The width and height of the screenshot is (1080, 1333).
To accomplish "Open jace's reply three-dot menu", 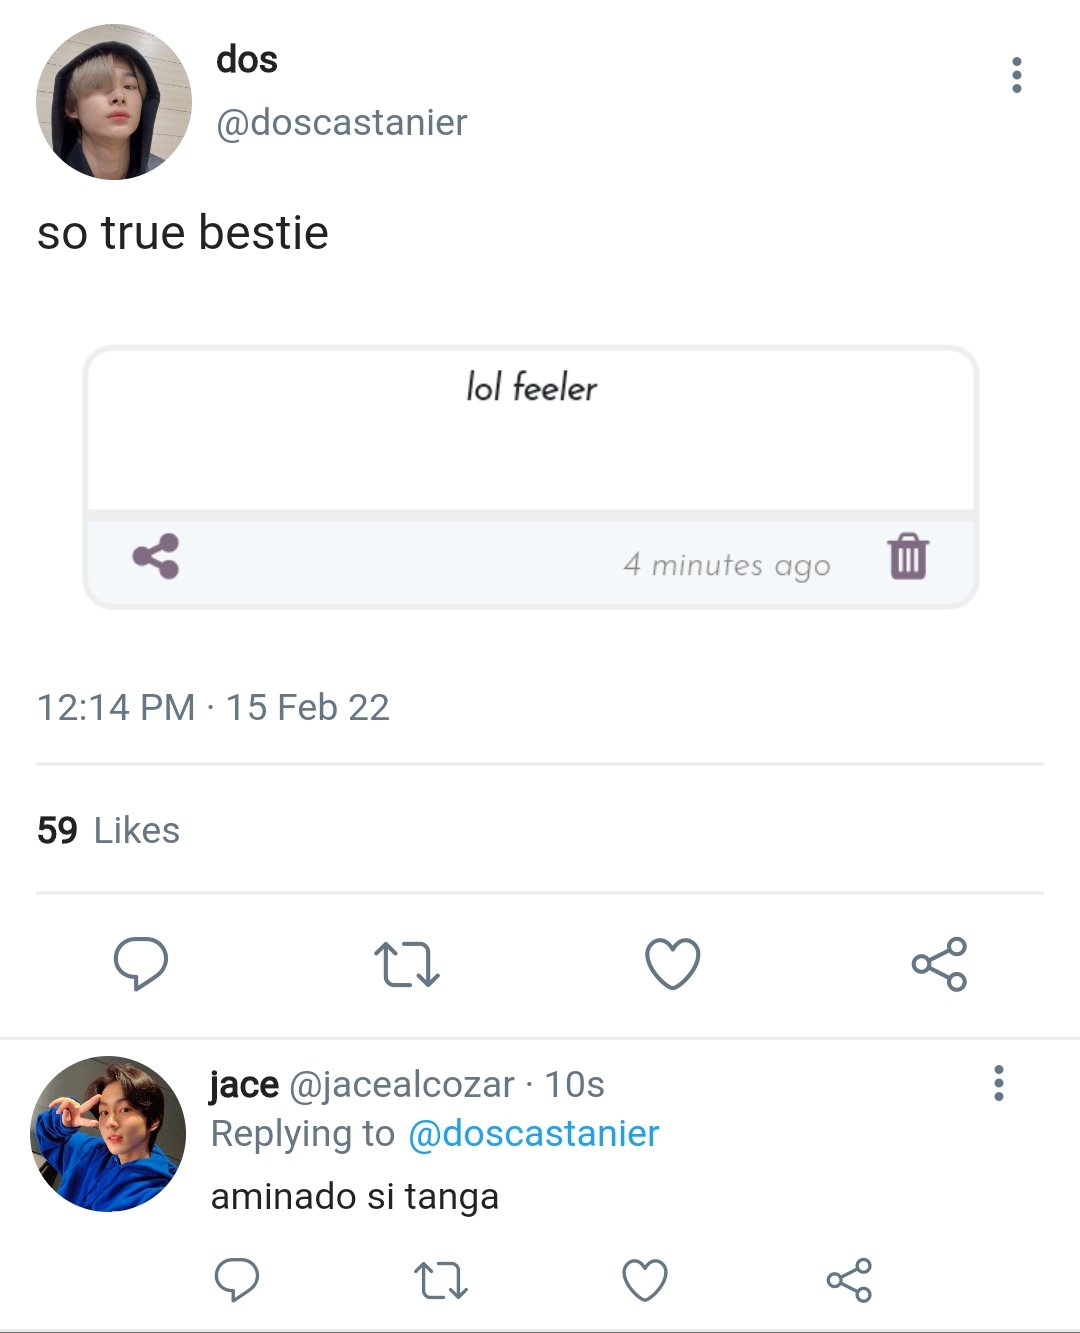I will (998, 1083).
